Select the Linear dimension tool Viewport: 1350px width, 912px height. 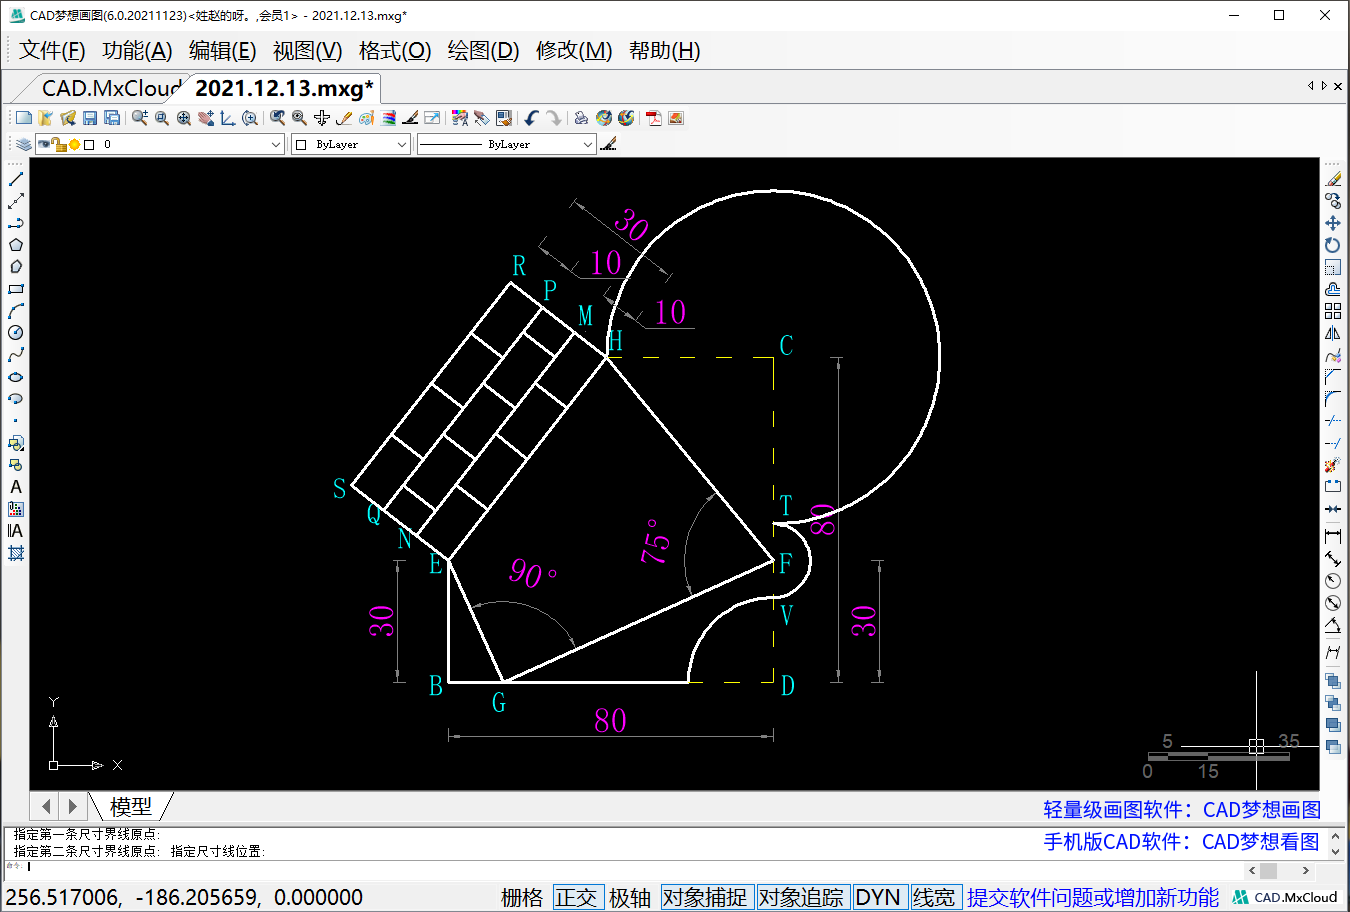[1333, 537]
